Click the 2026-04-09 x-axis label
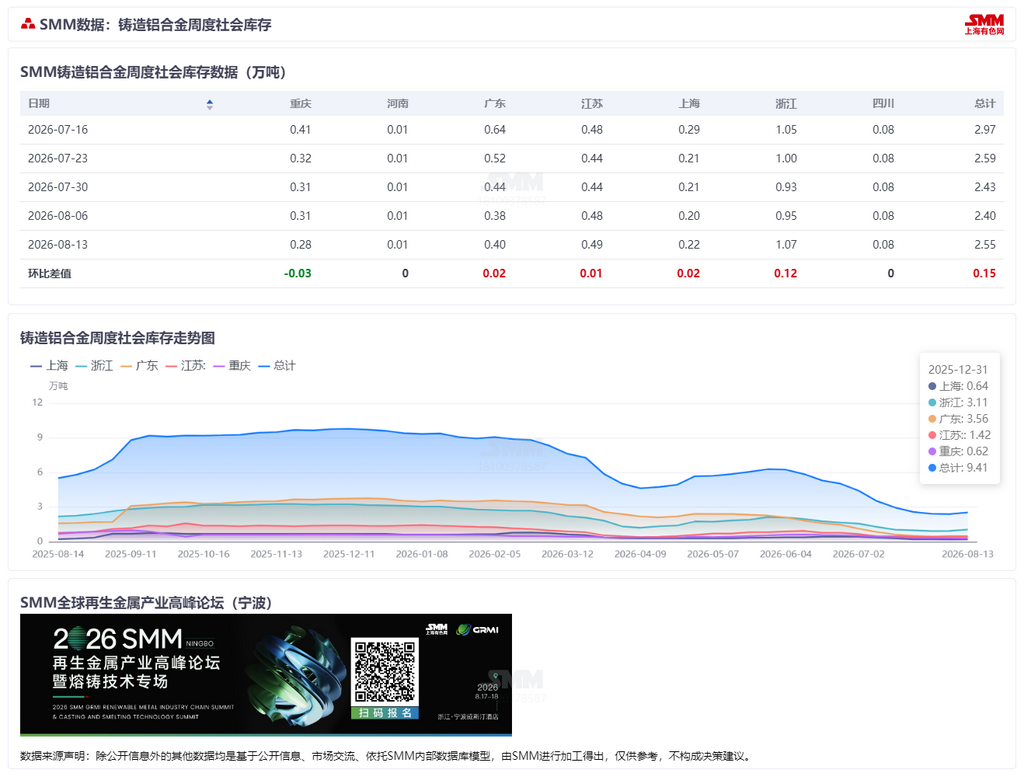Image resolution: width=1024 pixels, height=777 pixels. [640, 554]
